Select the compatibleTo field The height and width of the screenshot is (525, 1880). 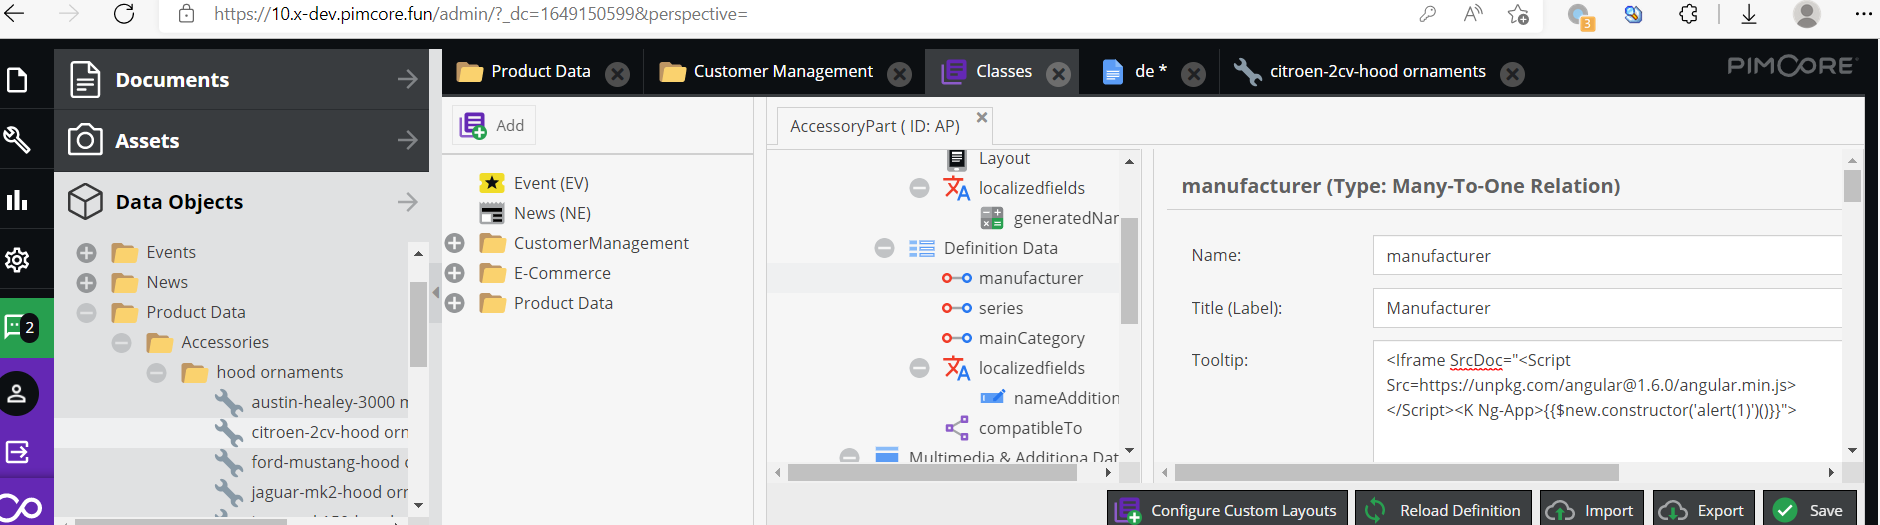1030,428
